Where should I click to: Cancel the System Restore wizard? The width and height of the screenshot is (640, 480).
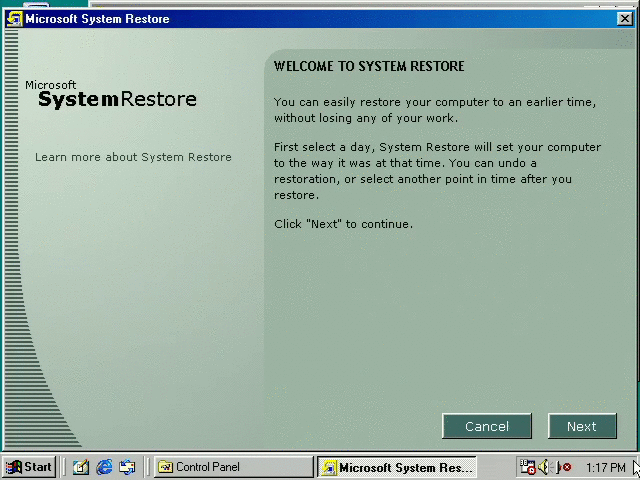point(487,426)
